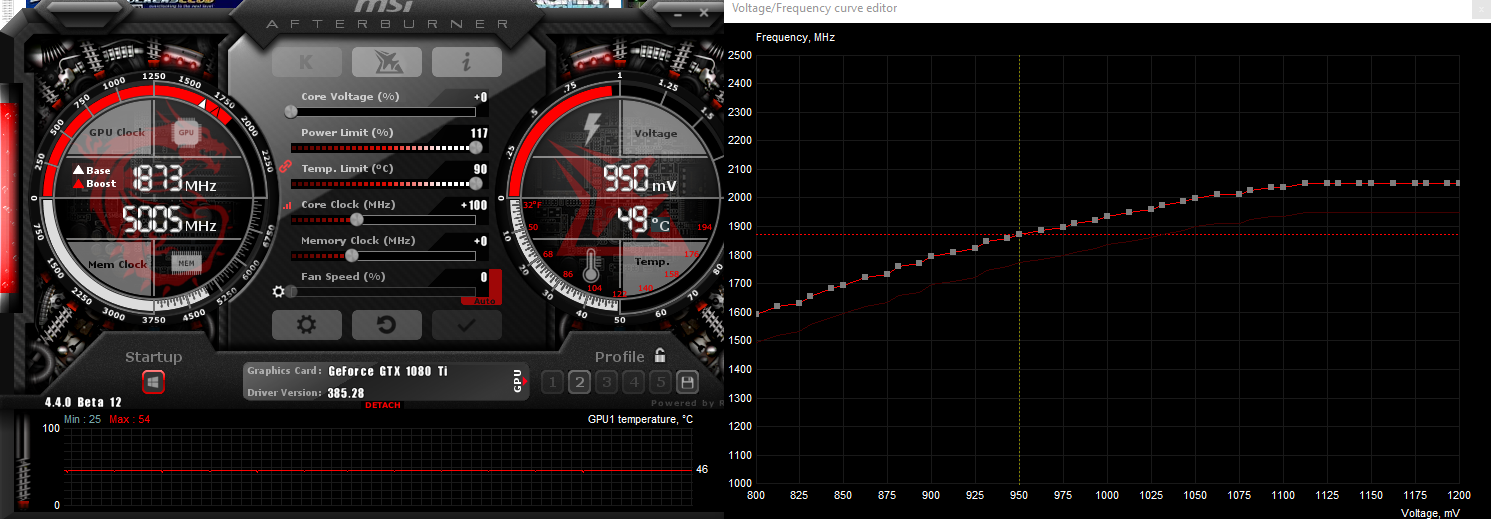Select profile slot 4
The image size is (1491, 519).
(633, 382)
